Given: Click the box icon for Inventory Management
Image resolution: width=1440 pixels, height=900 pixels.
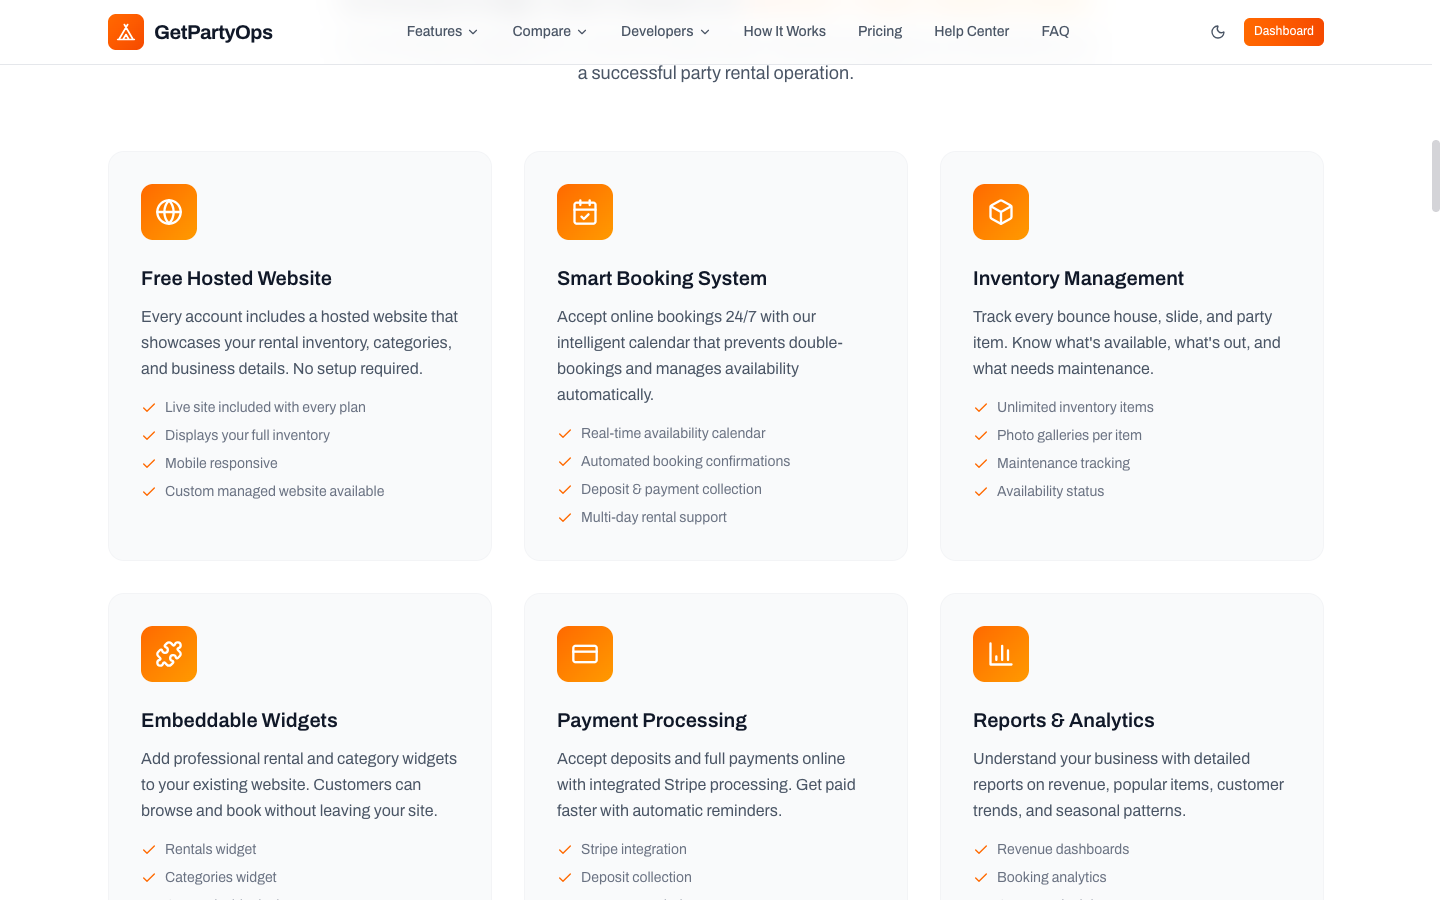Looking at the screenshot, I should point(1001,212).
